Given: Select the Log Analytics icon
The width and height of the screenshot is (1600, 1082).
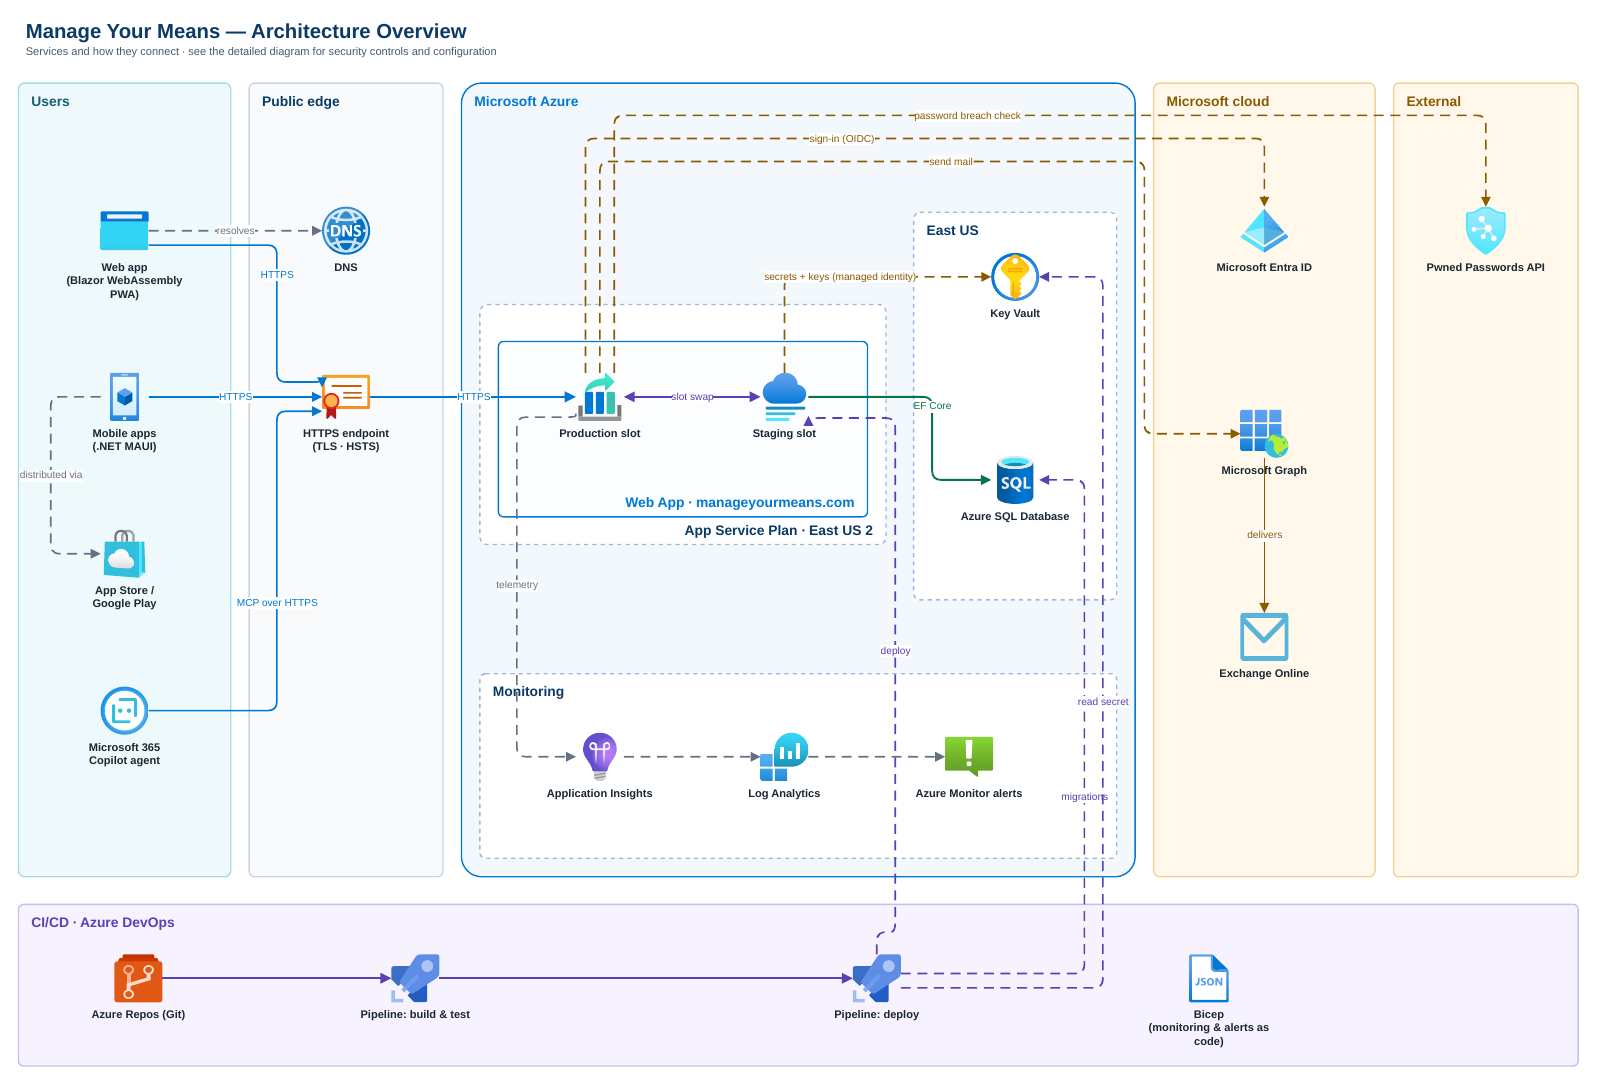Looking at the screenshot, I should pyautogui.click(x=784, y=757).
